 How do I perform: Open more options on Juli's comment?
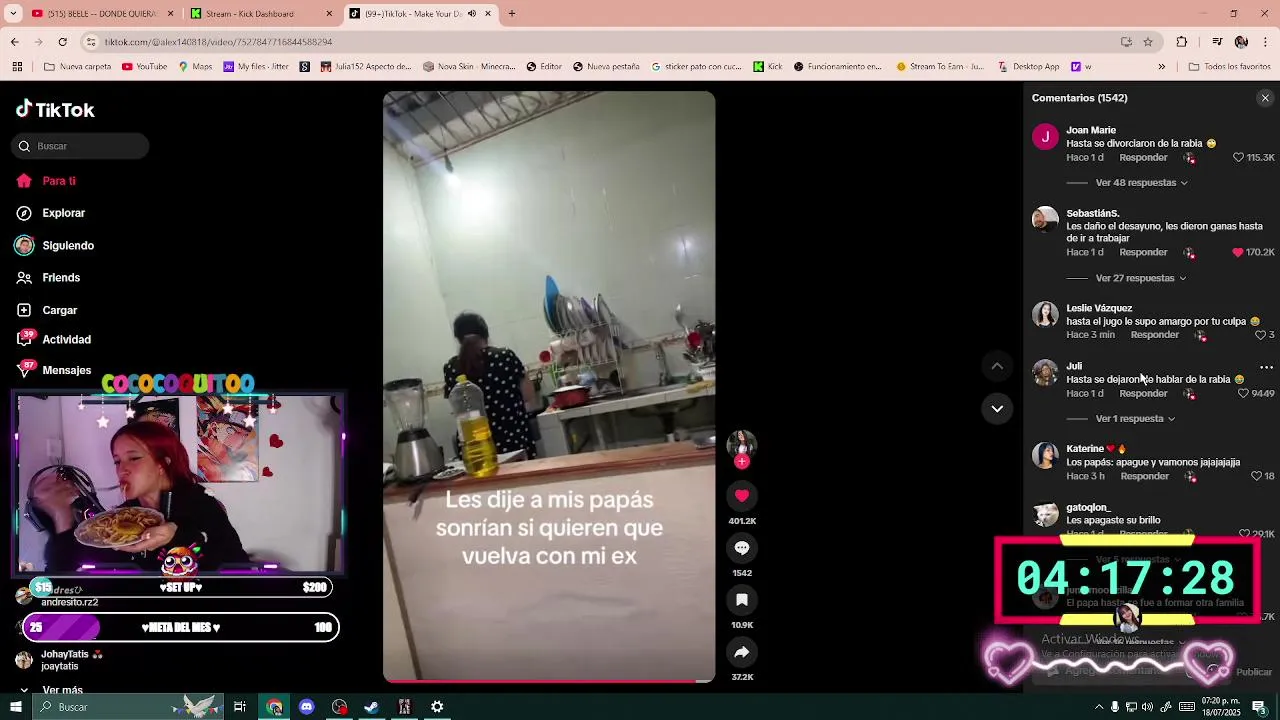pyautogui.click(x=1266, y=367)
